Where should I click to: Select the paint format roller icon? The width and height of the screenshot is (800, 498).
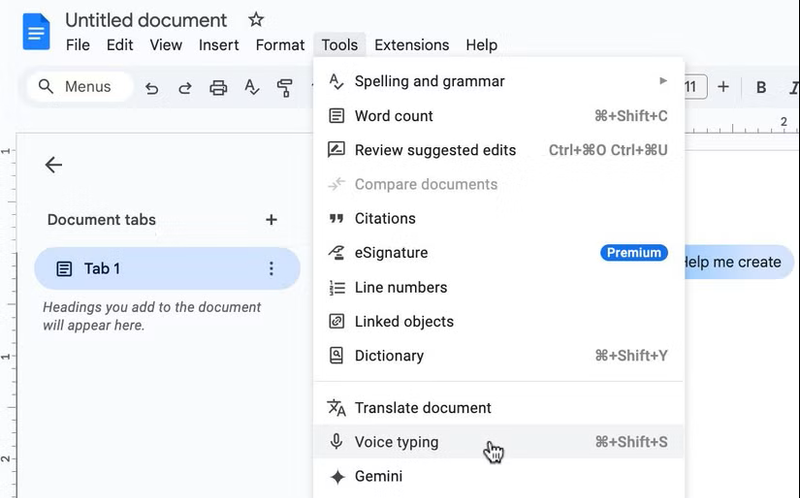(284, 88)
